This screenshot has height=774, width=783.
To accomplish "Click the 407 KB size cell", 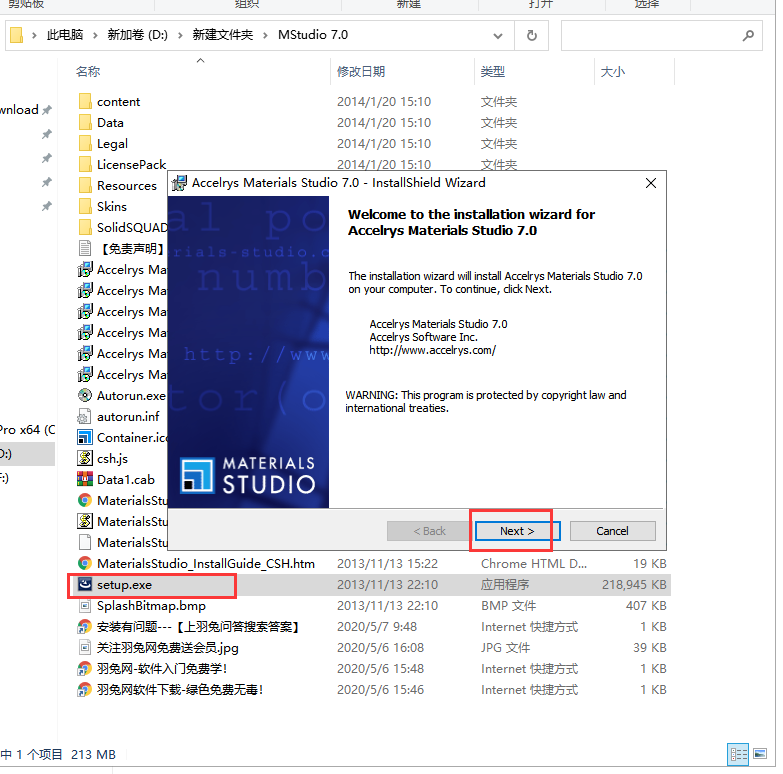I will point(646,605).
